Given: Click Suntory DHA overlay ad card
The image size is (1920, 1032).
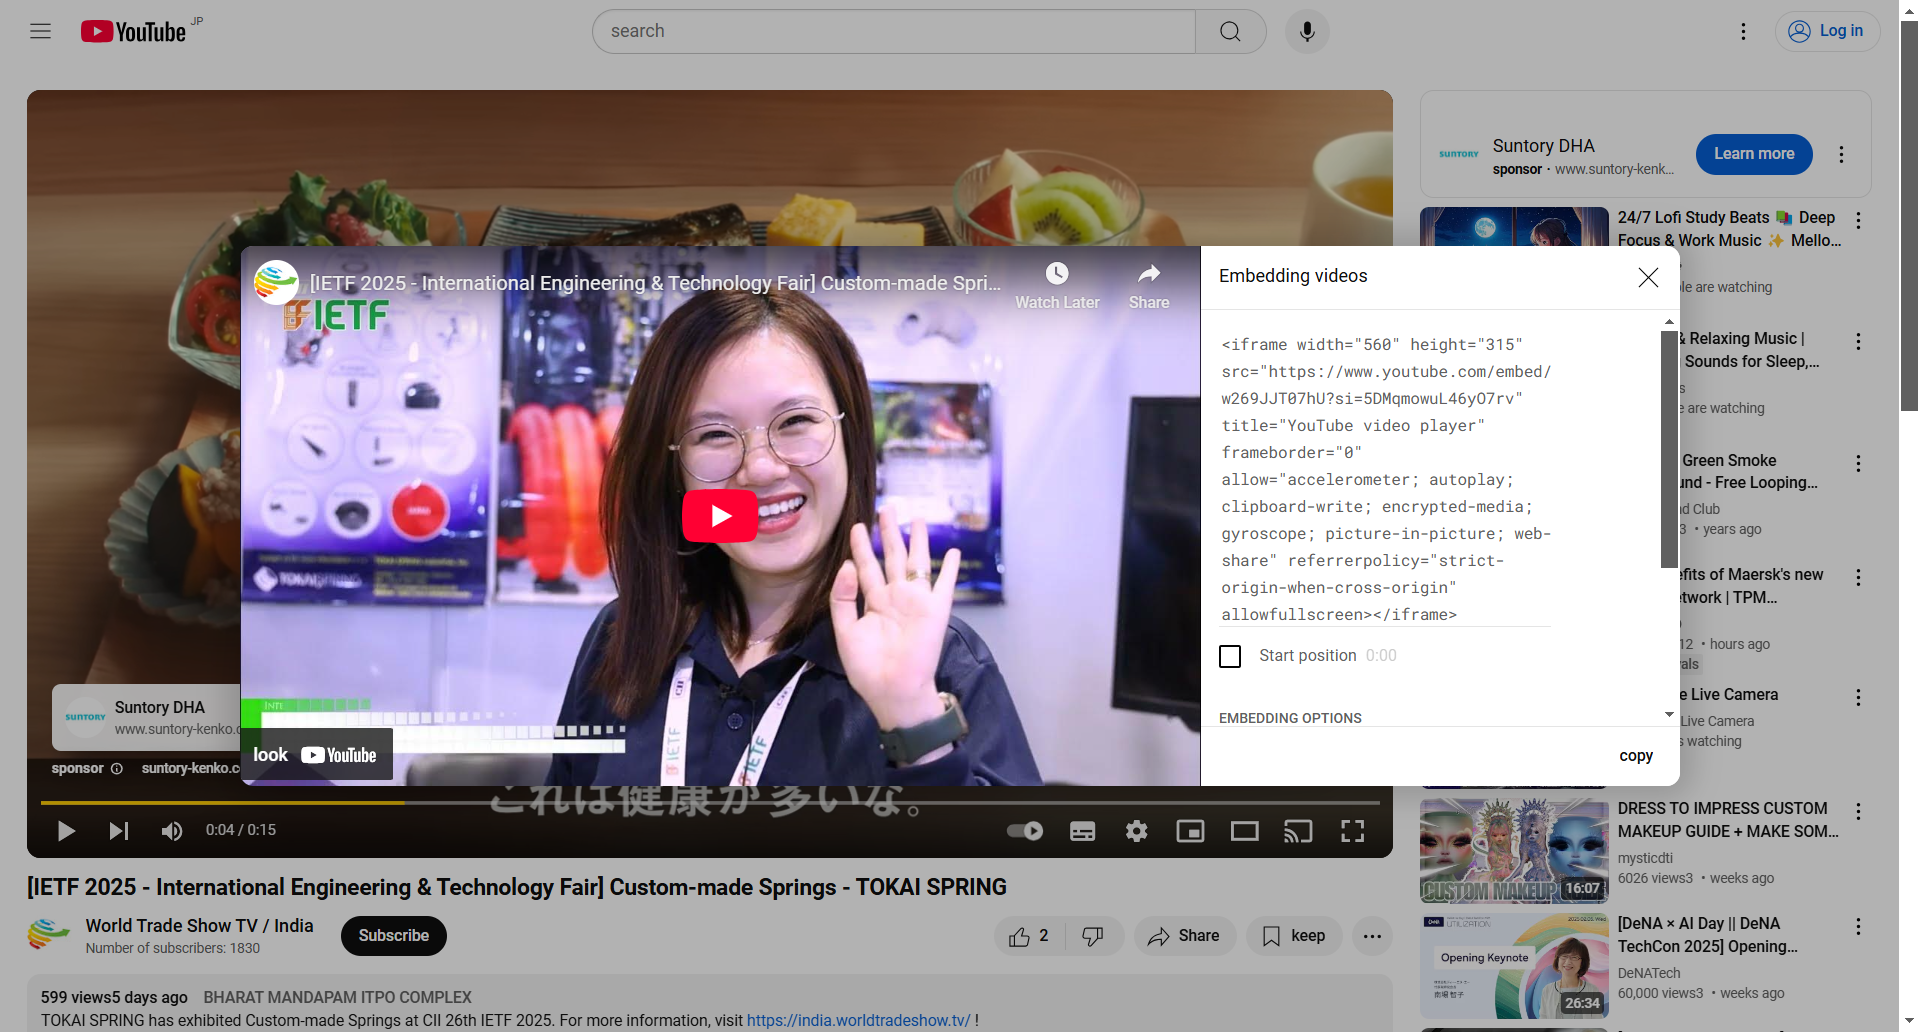Looking at the screenshot, I should coord(147,717).
